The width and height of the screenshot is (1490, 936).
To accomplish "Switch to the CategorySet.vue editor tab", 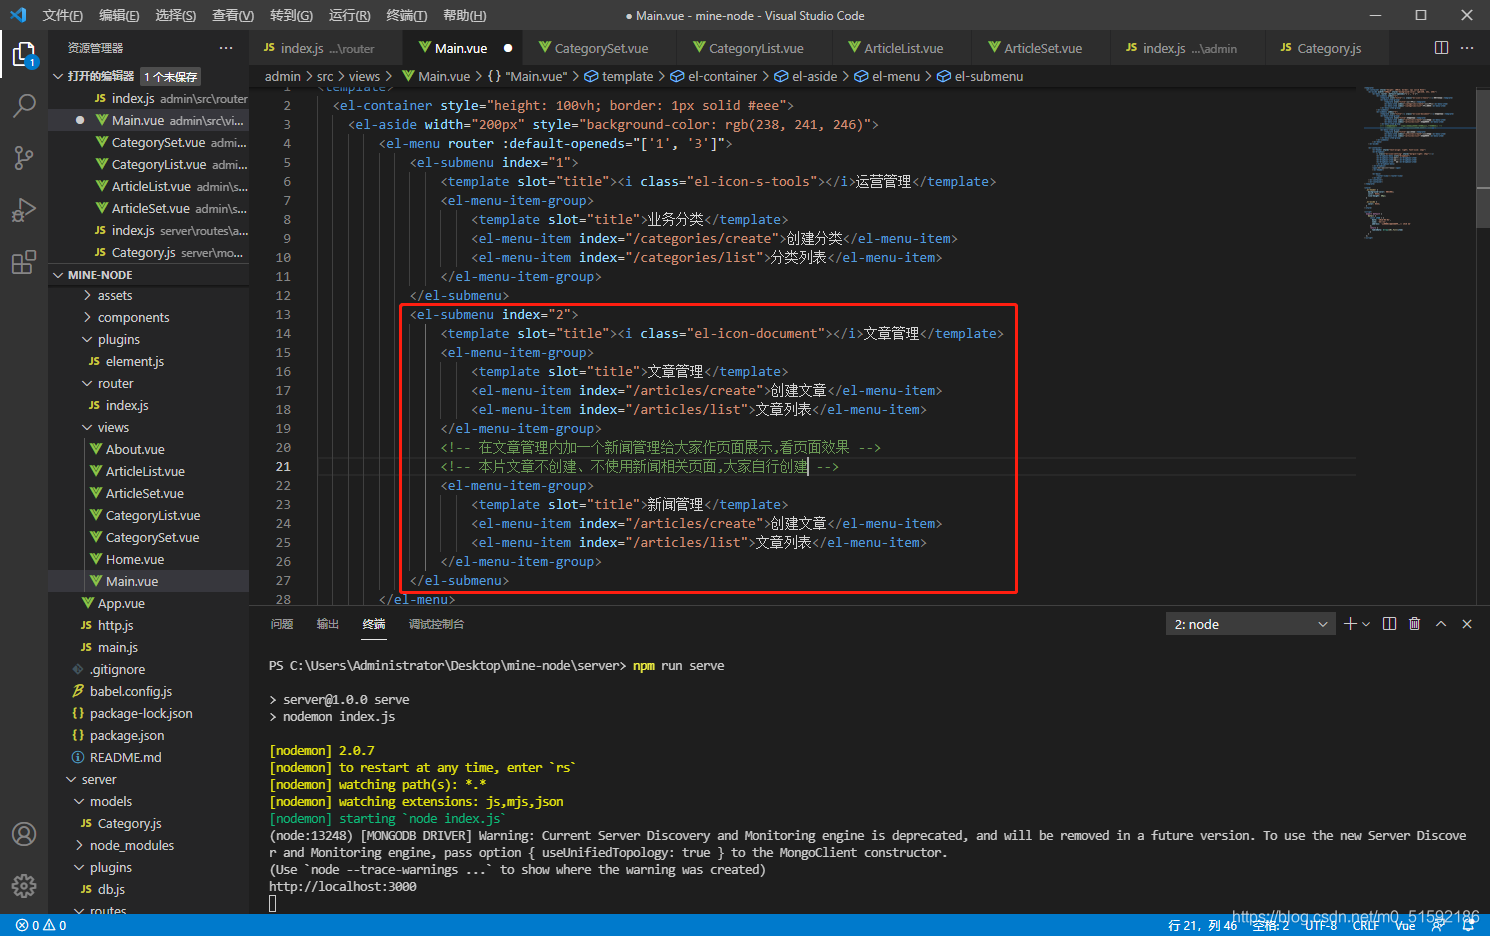I will (x=600, y=48).
